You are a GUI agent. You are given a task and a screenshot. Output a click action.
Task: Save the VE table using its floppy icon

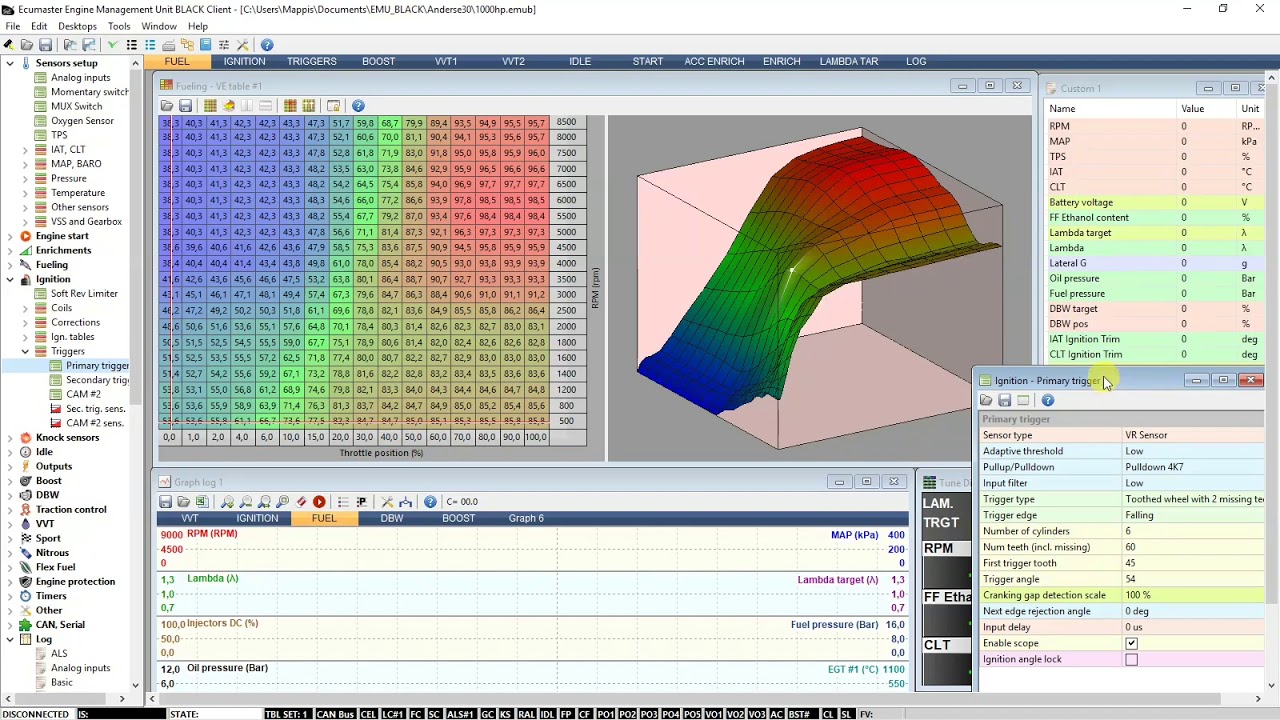[185, 106]
